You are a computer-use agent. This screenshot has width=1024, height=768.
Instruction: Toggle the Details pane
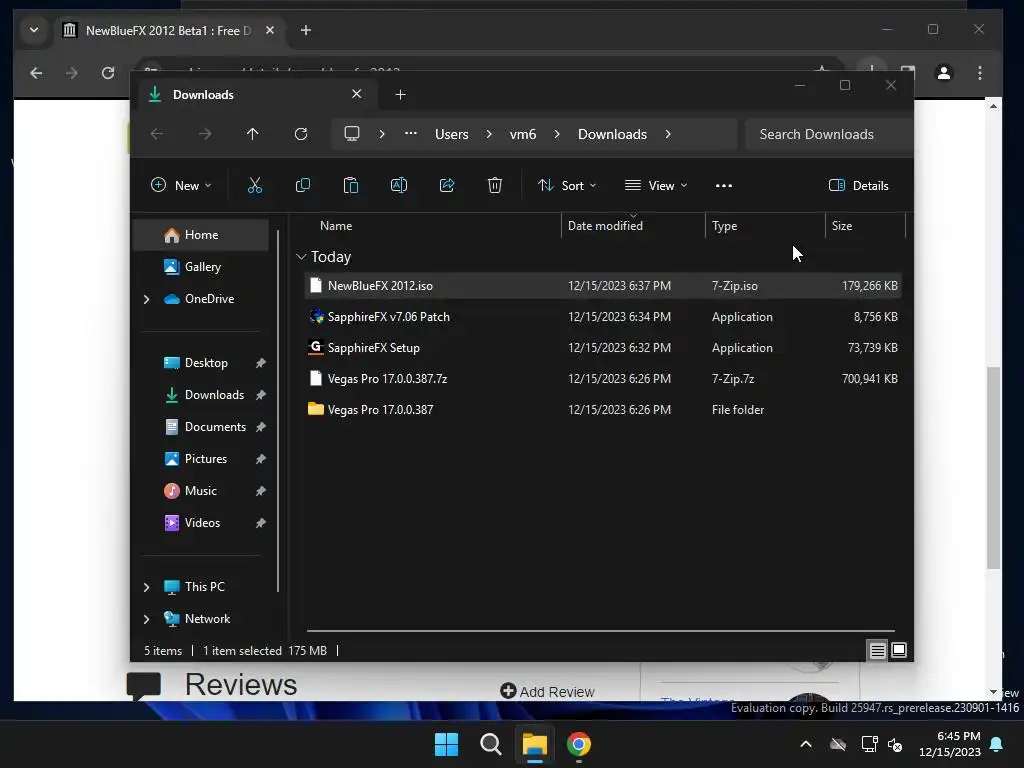[x=858, y=185]
